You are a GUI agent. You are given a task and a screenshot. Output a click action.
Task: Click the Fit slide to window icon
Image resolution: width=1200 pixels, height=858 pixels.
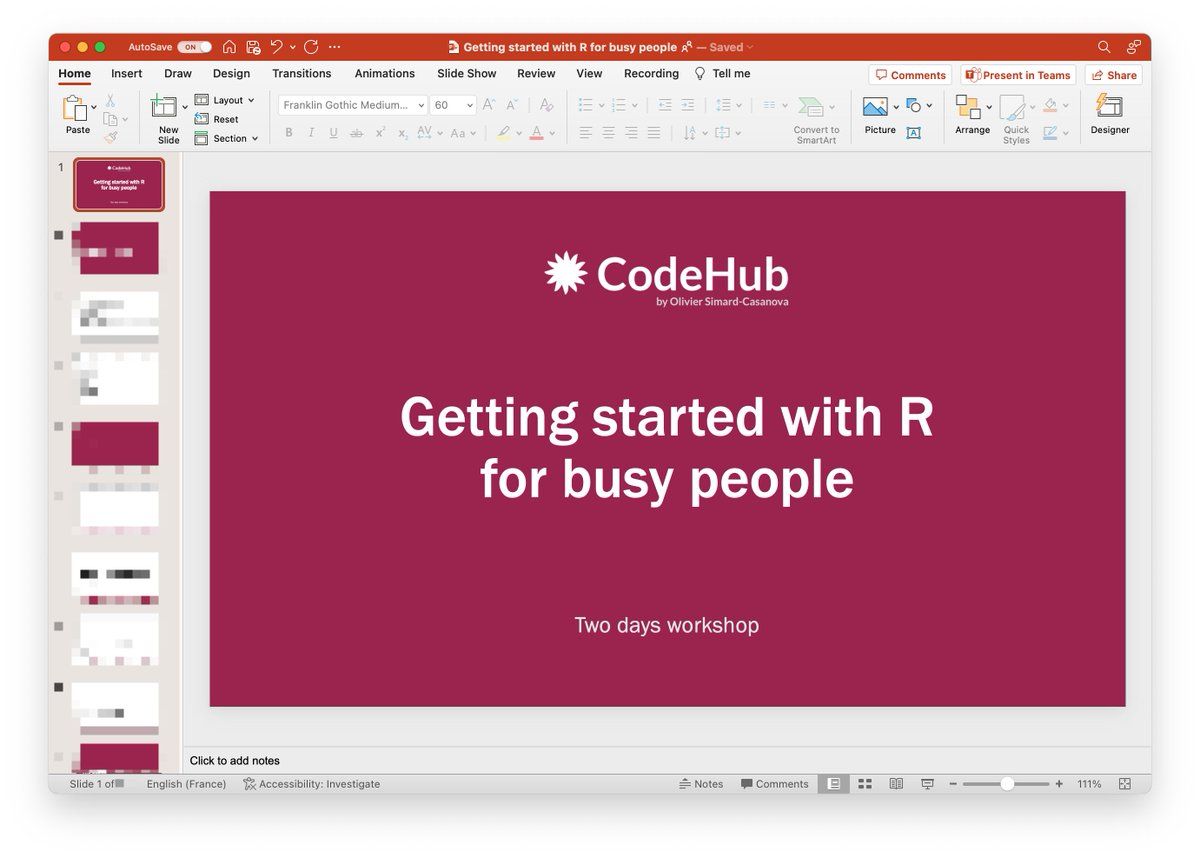(x=1125, y=784)
